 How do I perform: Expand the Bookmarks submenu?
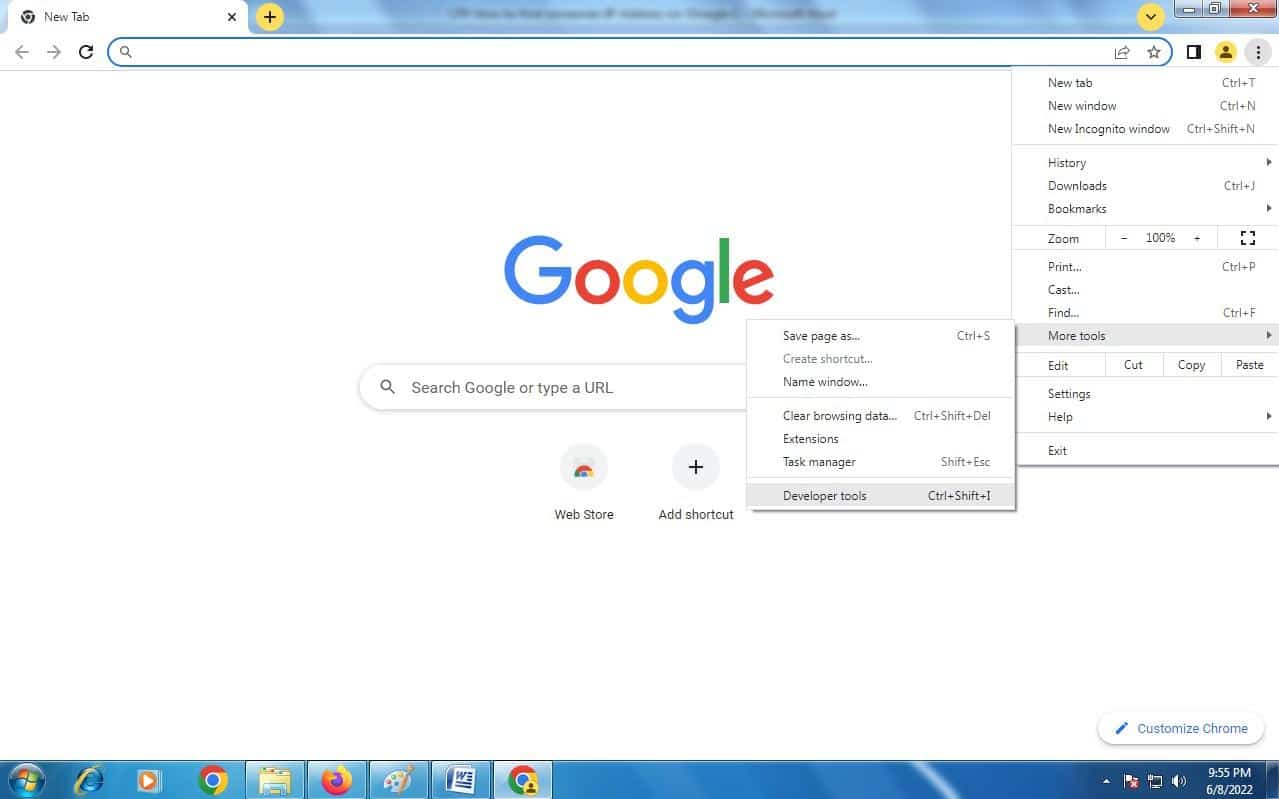(1268, 208)
